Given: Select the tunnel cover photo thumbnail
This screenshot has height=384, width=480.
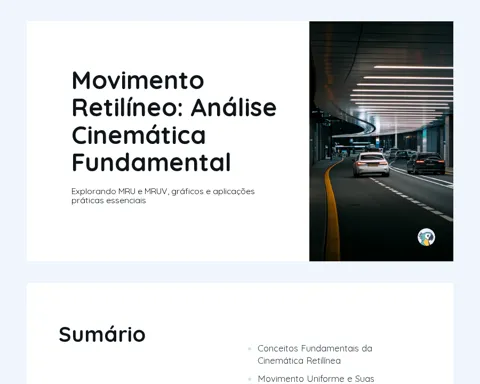Looking at the screenshot, I should pyautogui.click(x=381, y=141).
